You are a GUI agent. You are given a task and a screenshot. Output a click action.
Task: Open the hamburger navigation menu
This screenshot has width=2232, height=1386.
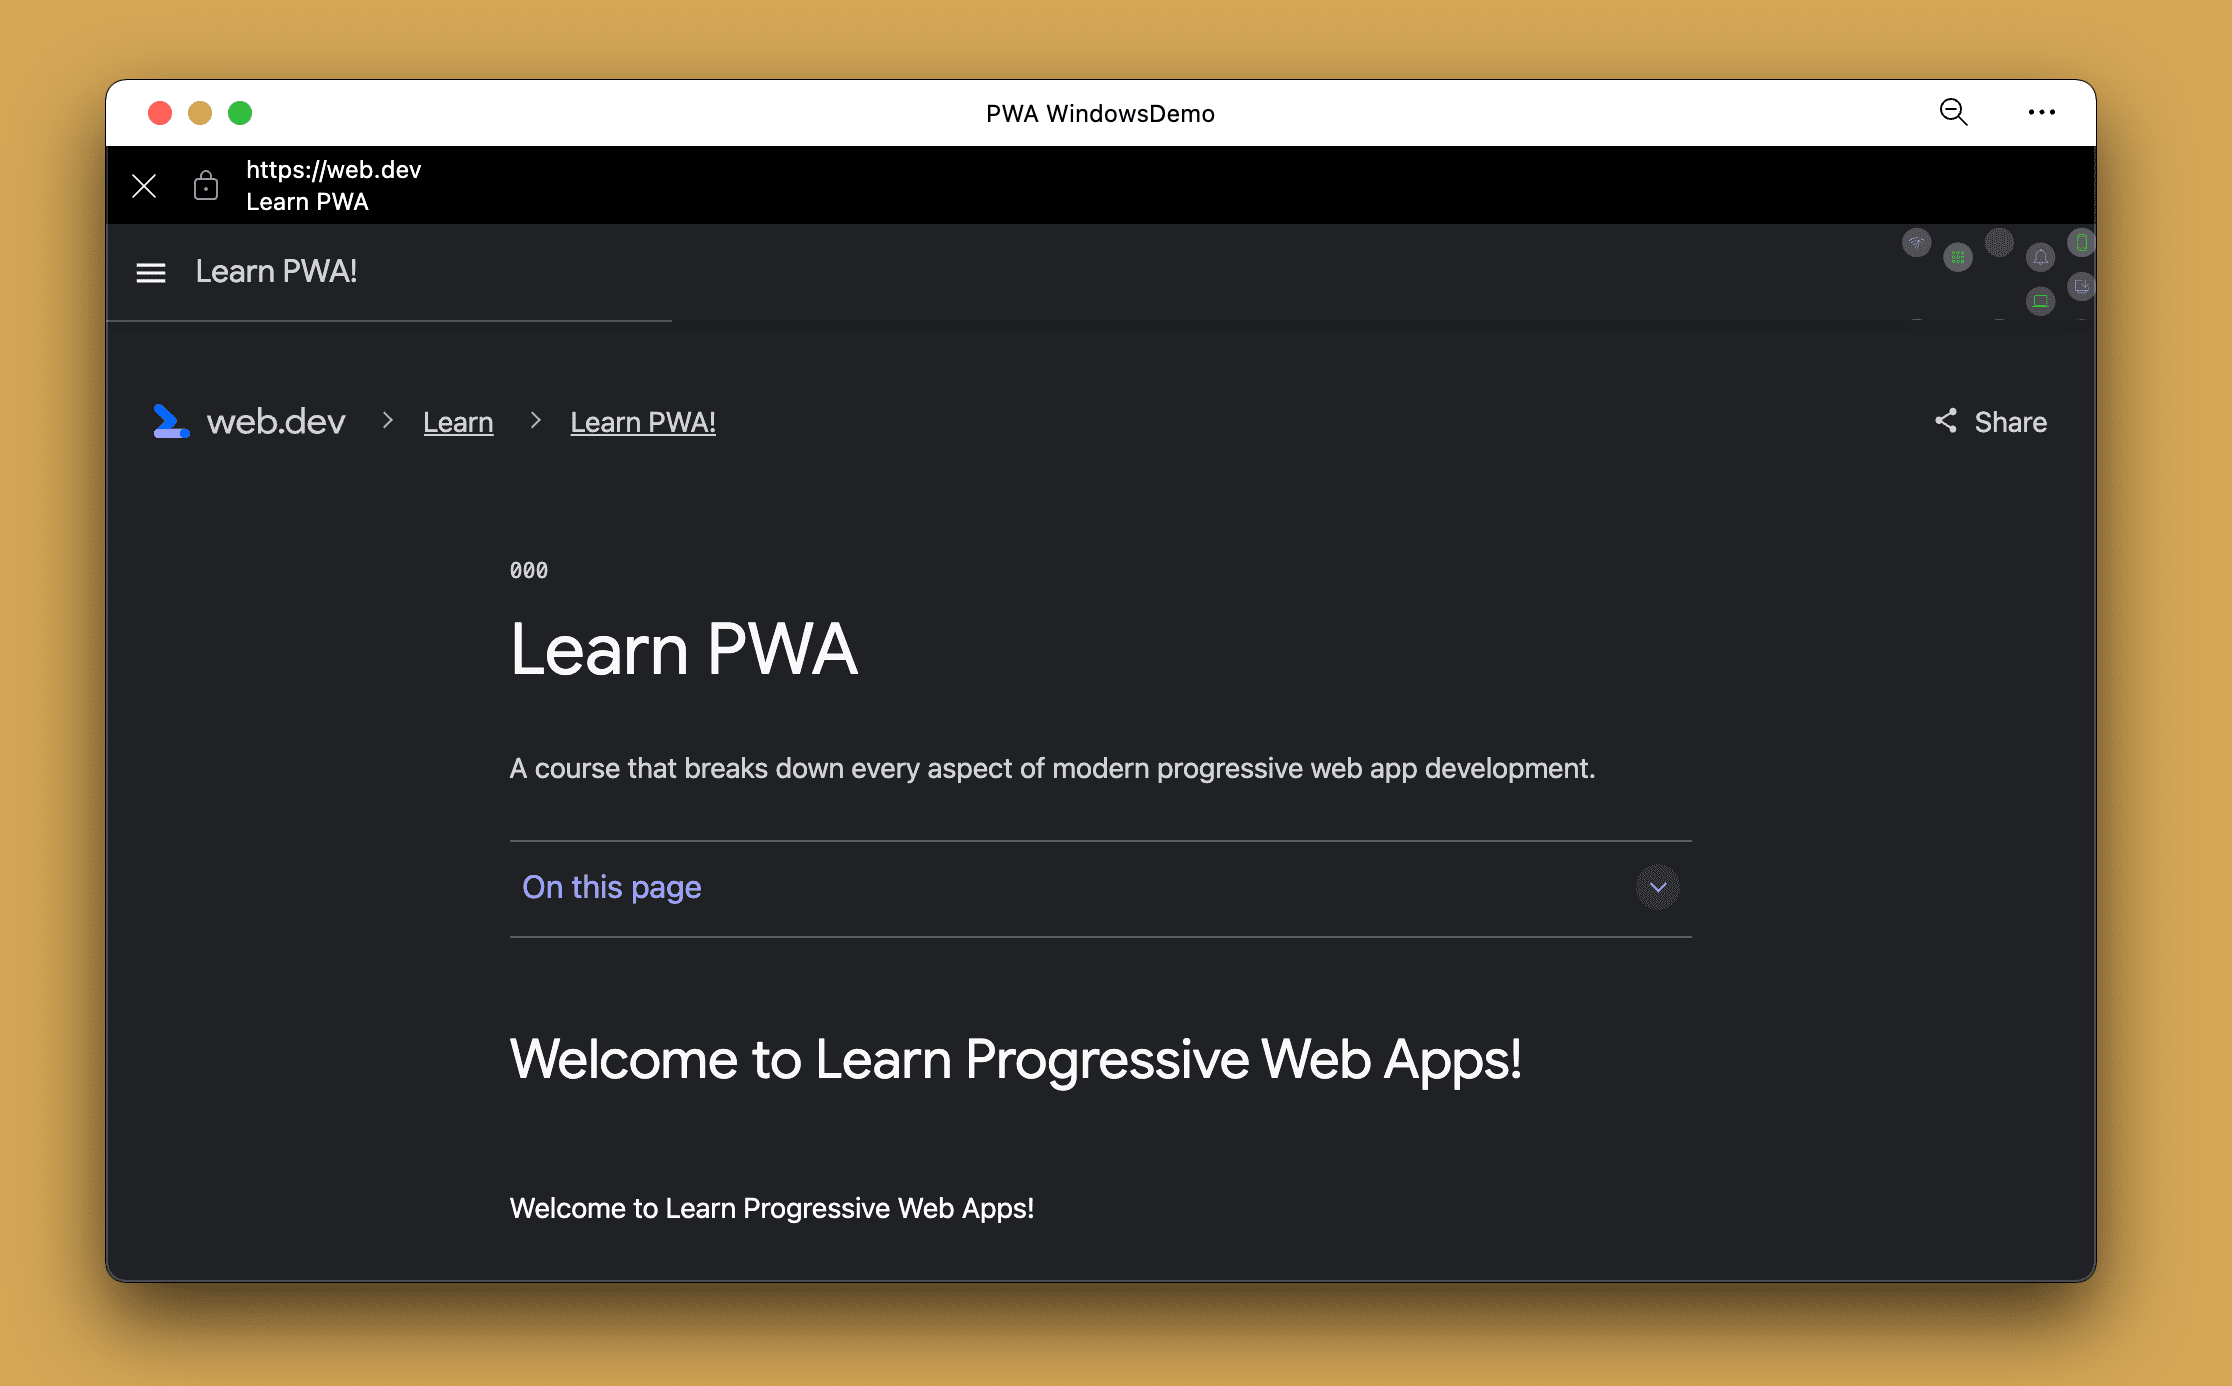pos(150,271)
